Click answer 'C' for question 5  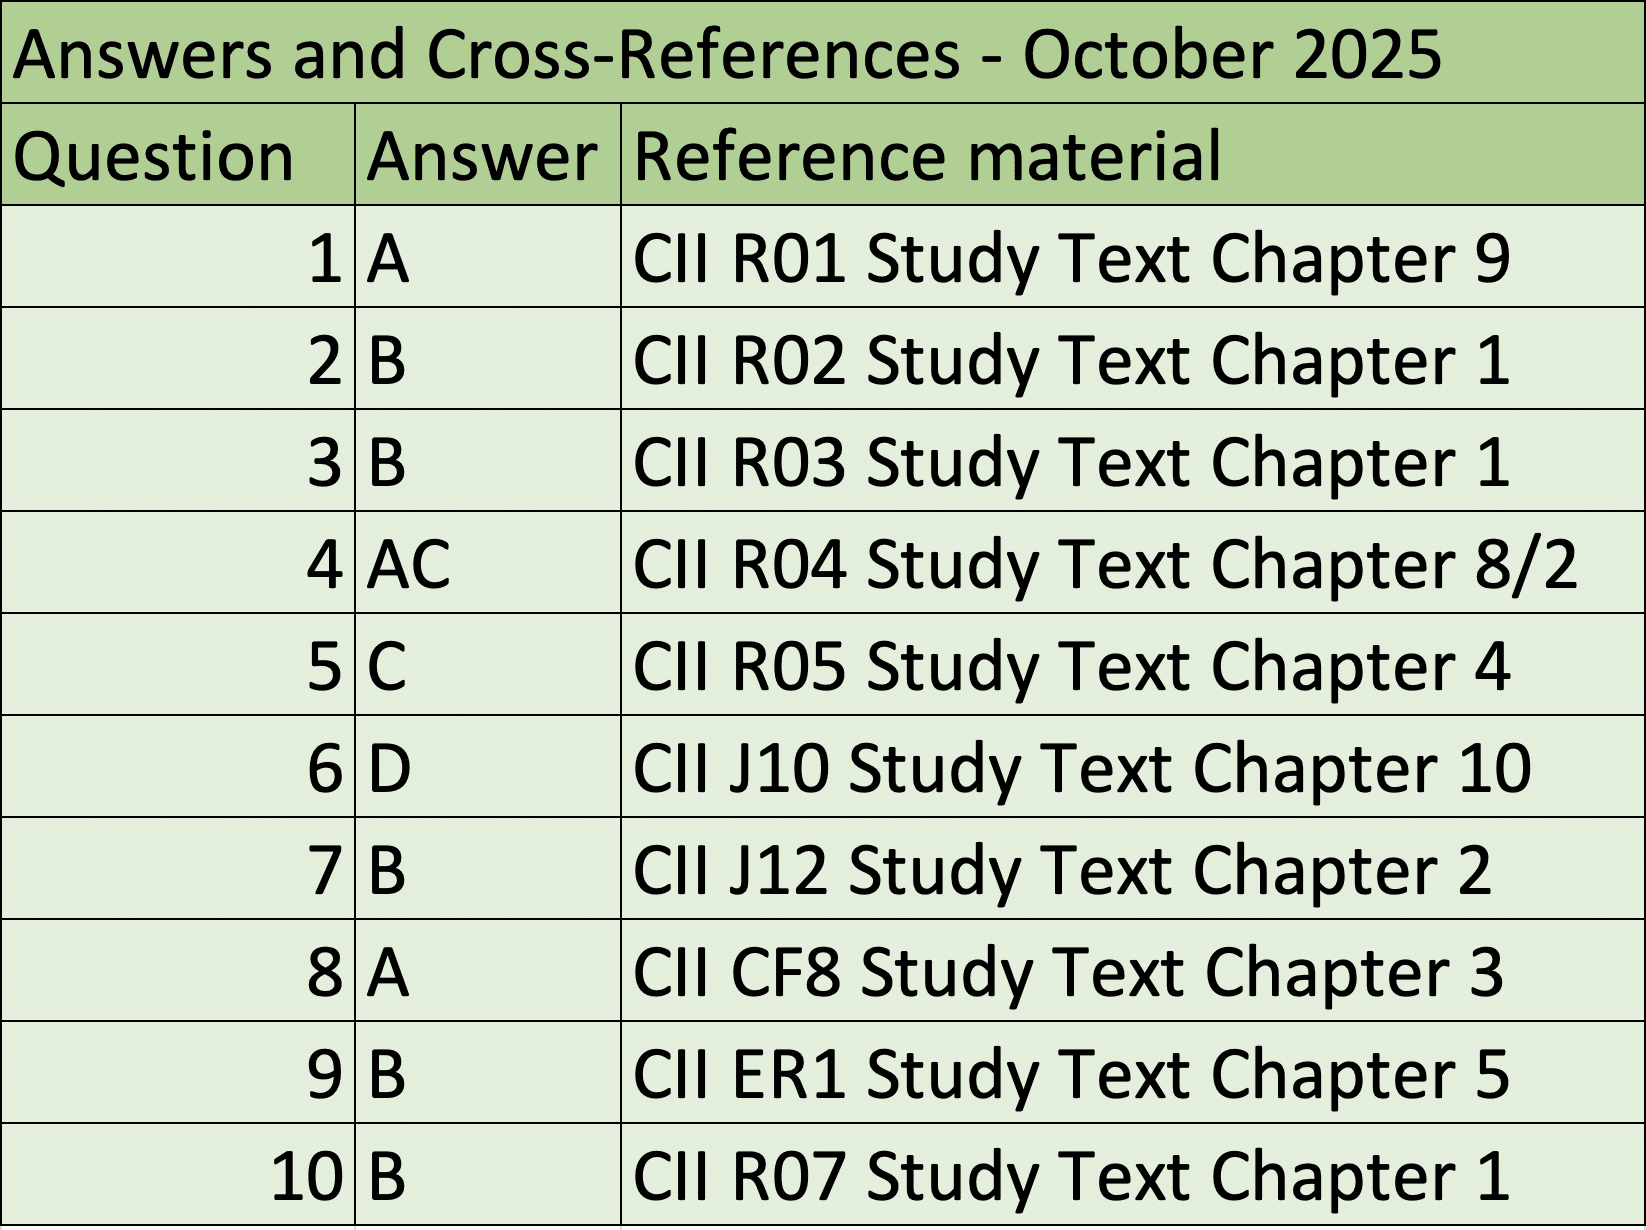coord(487,666)
